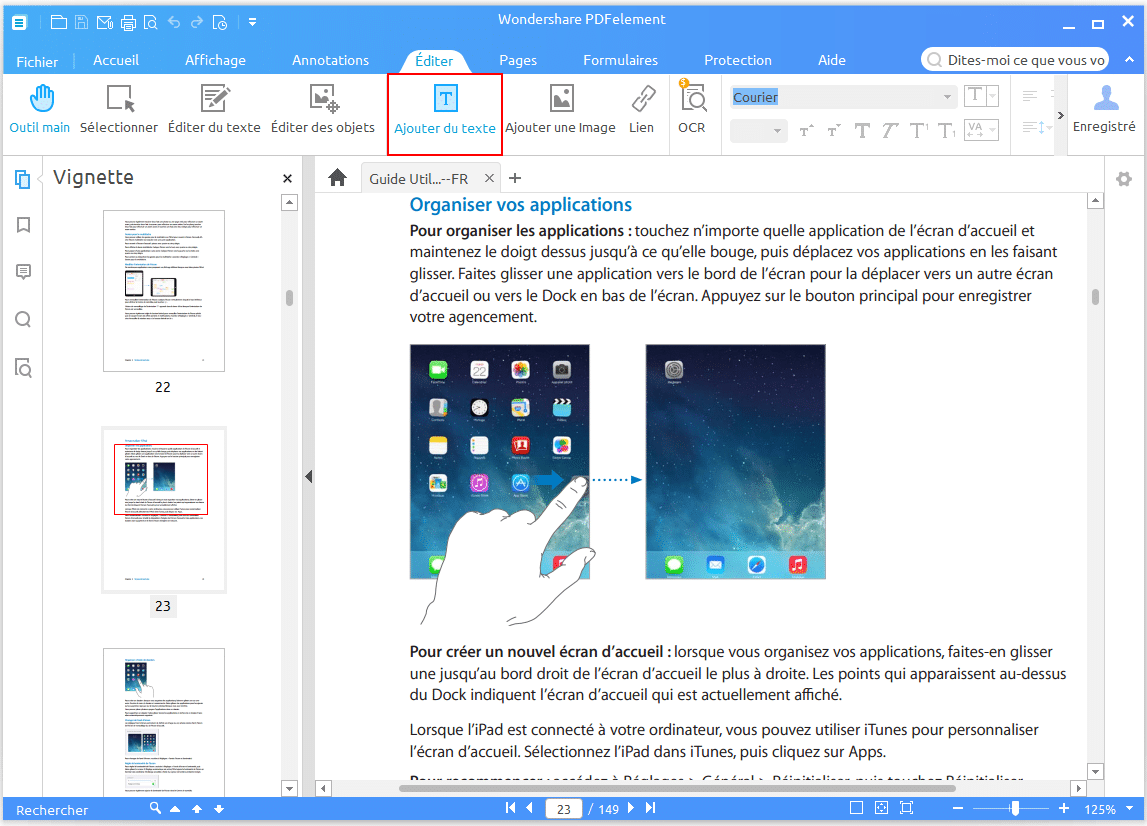This screenshot has height=826, width=1147.
Task: Switch to single page view mode
Action: [x=856, y=808]
